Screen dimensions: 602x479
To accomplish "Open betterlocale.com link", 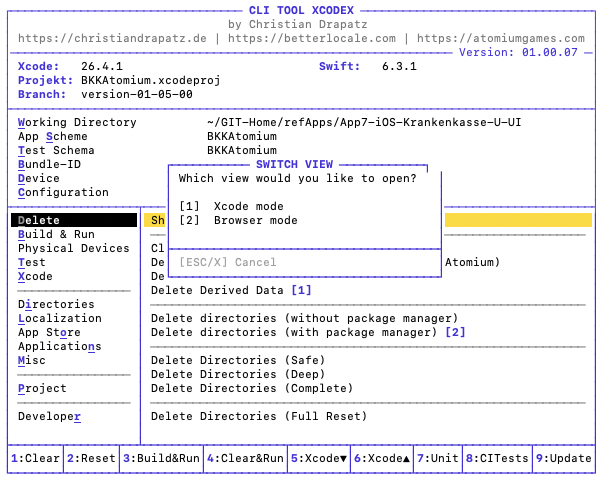I will click(312, 38).
